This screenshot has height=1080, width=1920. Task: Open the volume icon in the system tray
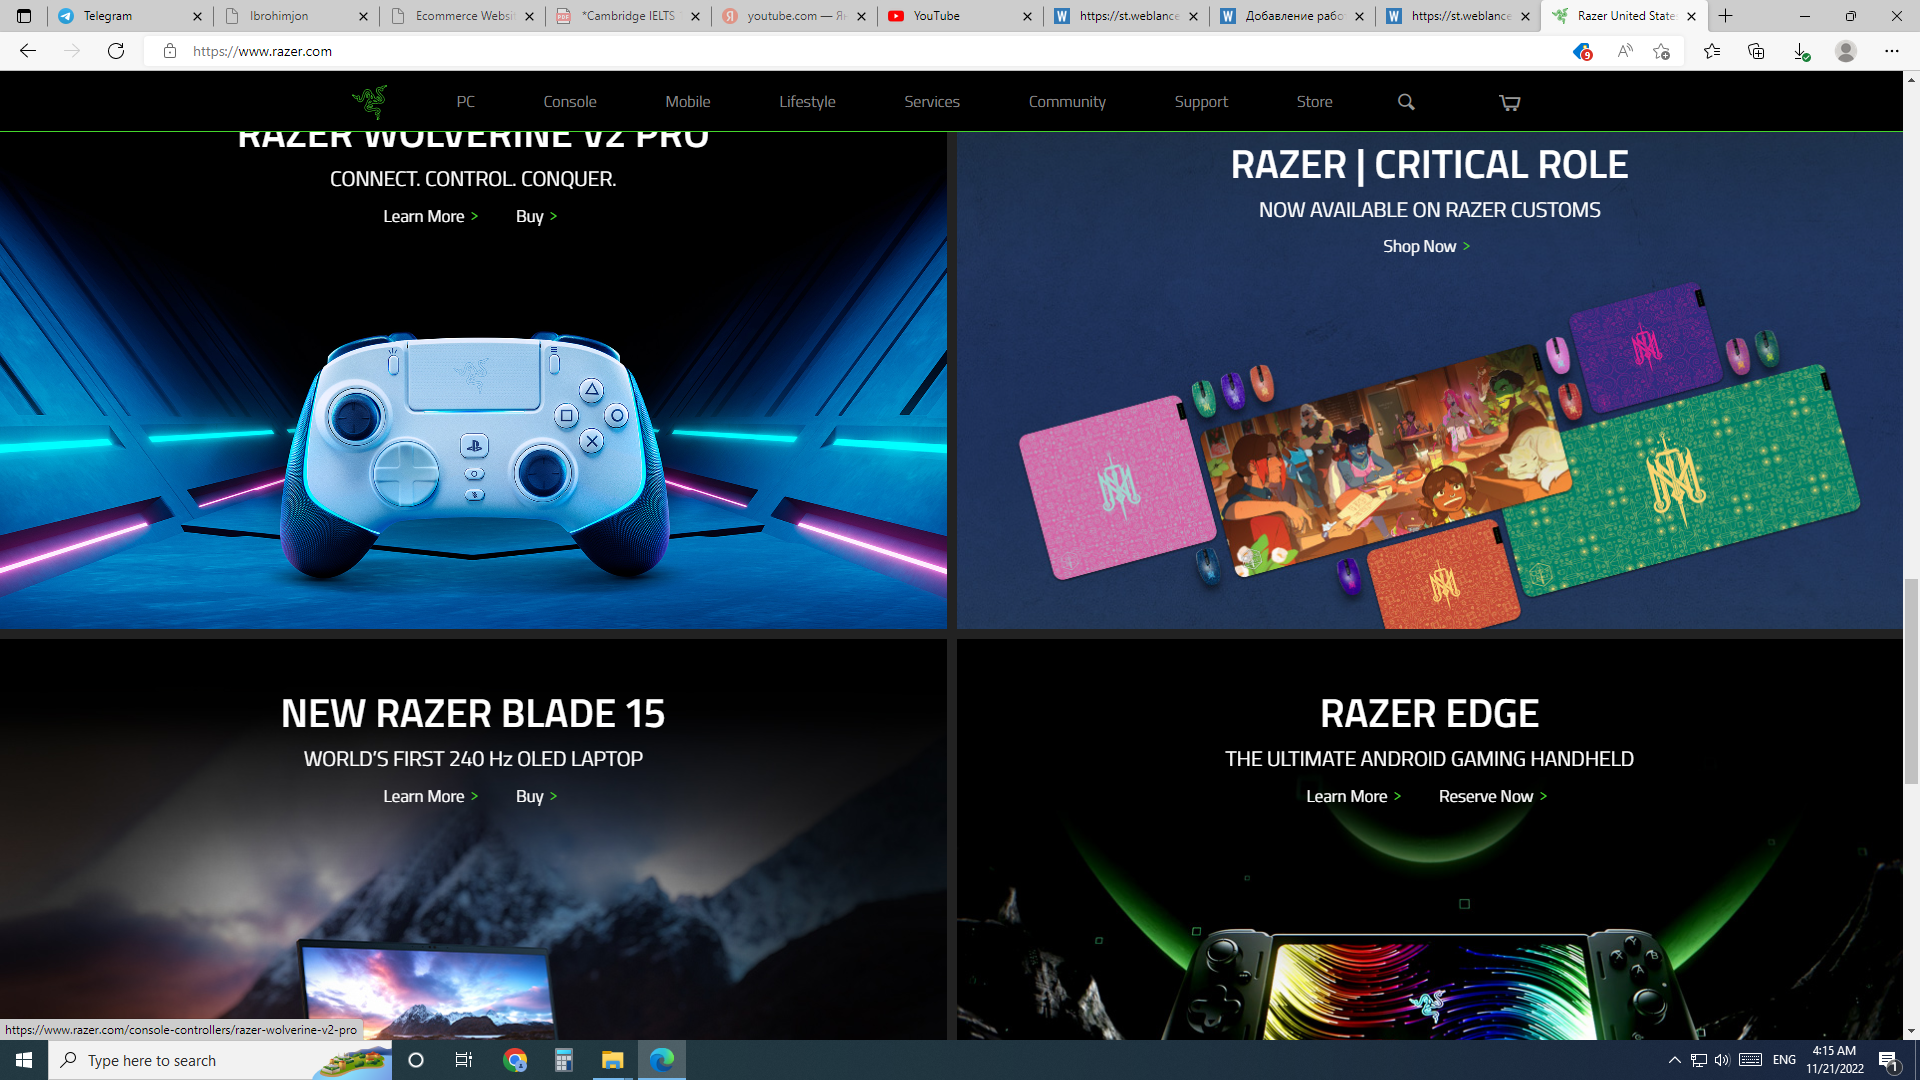[1722, 1060]
